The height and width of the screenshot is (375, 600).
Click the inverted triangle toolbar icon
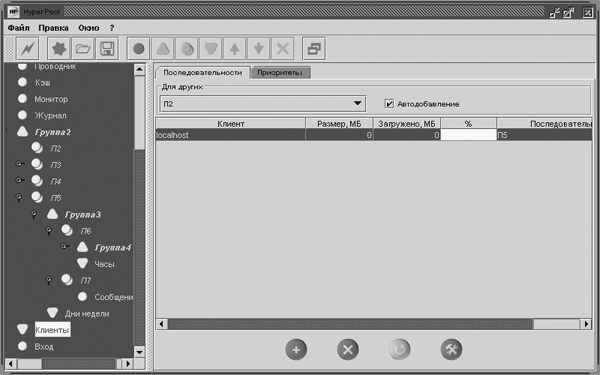click(211, 49)
